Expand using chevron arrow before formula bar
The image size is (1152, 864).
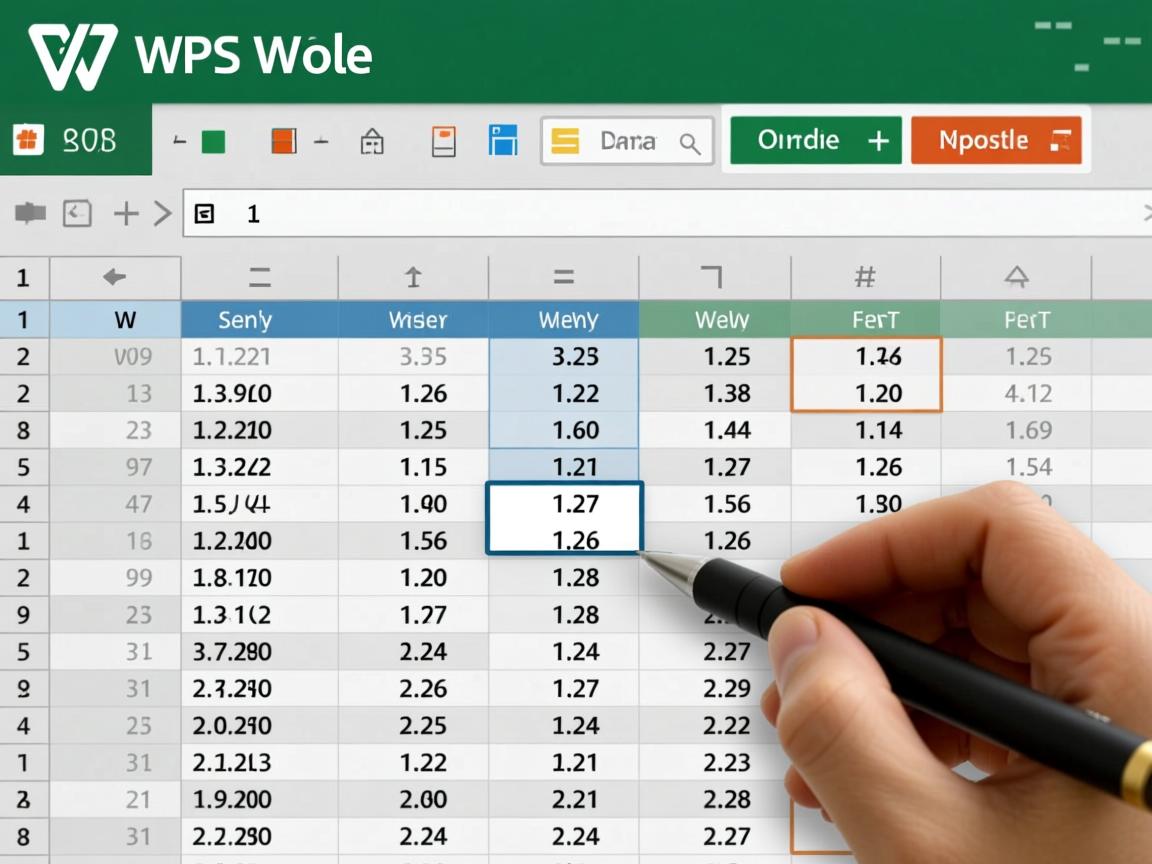click(x=162, y=213)
